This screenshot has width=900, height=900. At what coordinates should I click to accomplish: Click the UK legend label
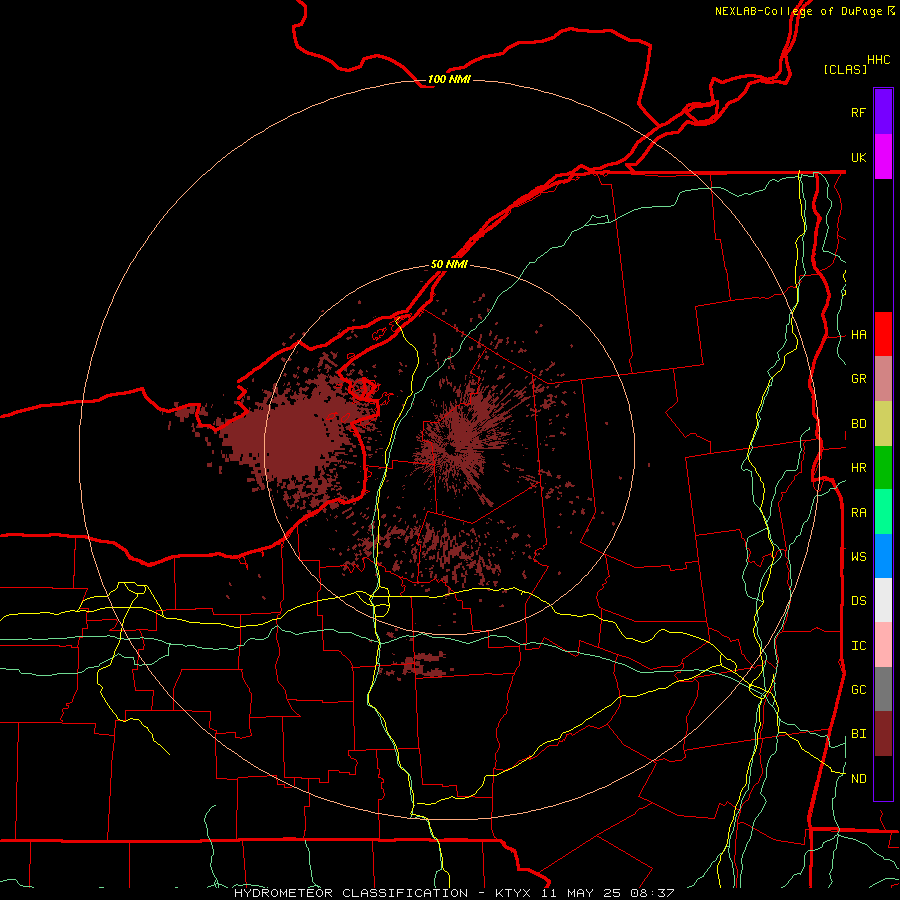click(x=858, y=157)
